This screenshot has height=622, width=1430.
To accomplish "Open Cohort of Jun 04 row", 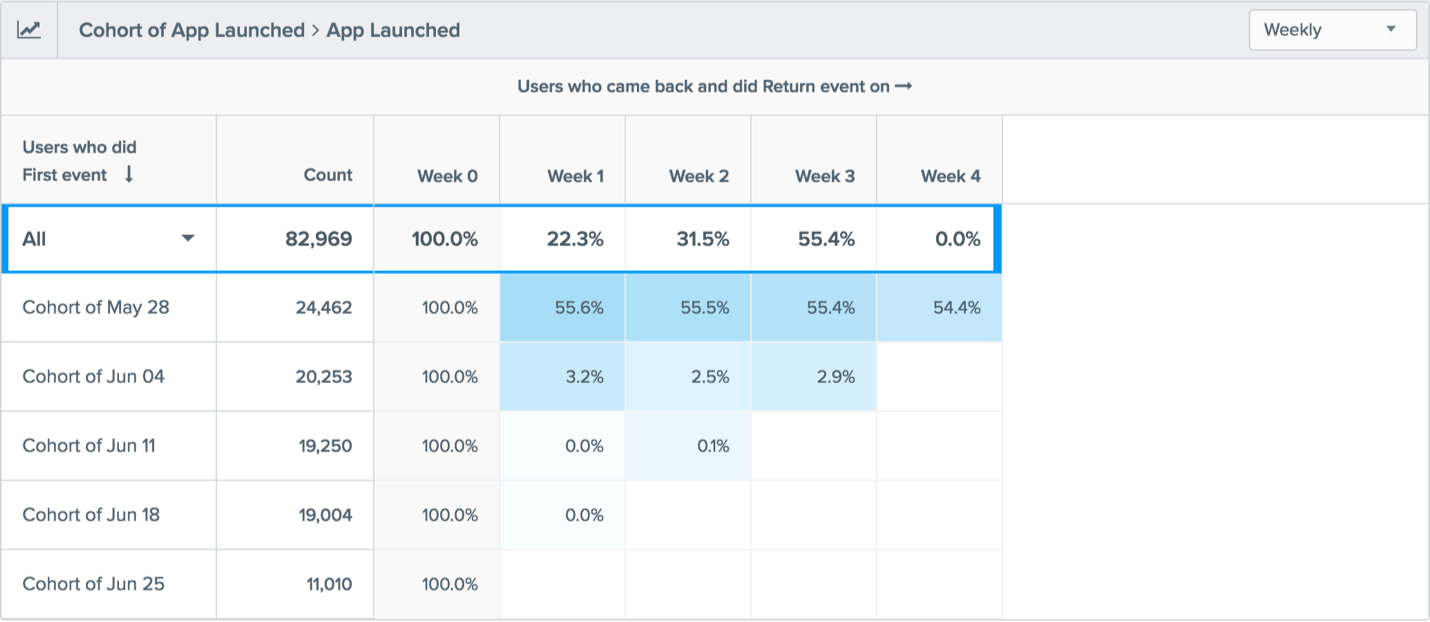I will [94, 376].
